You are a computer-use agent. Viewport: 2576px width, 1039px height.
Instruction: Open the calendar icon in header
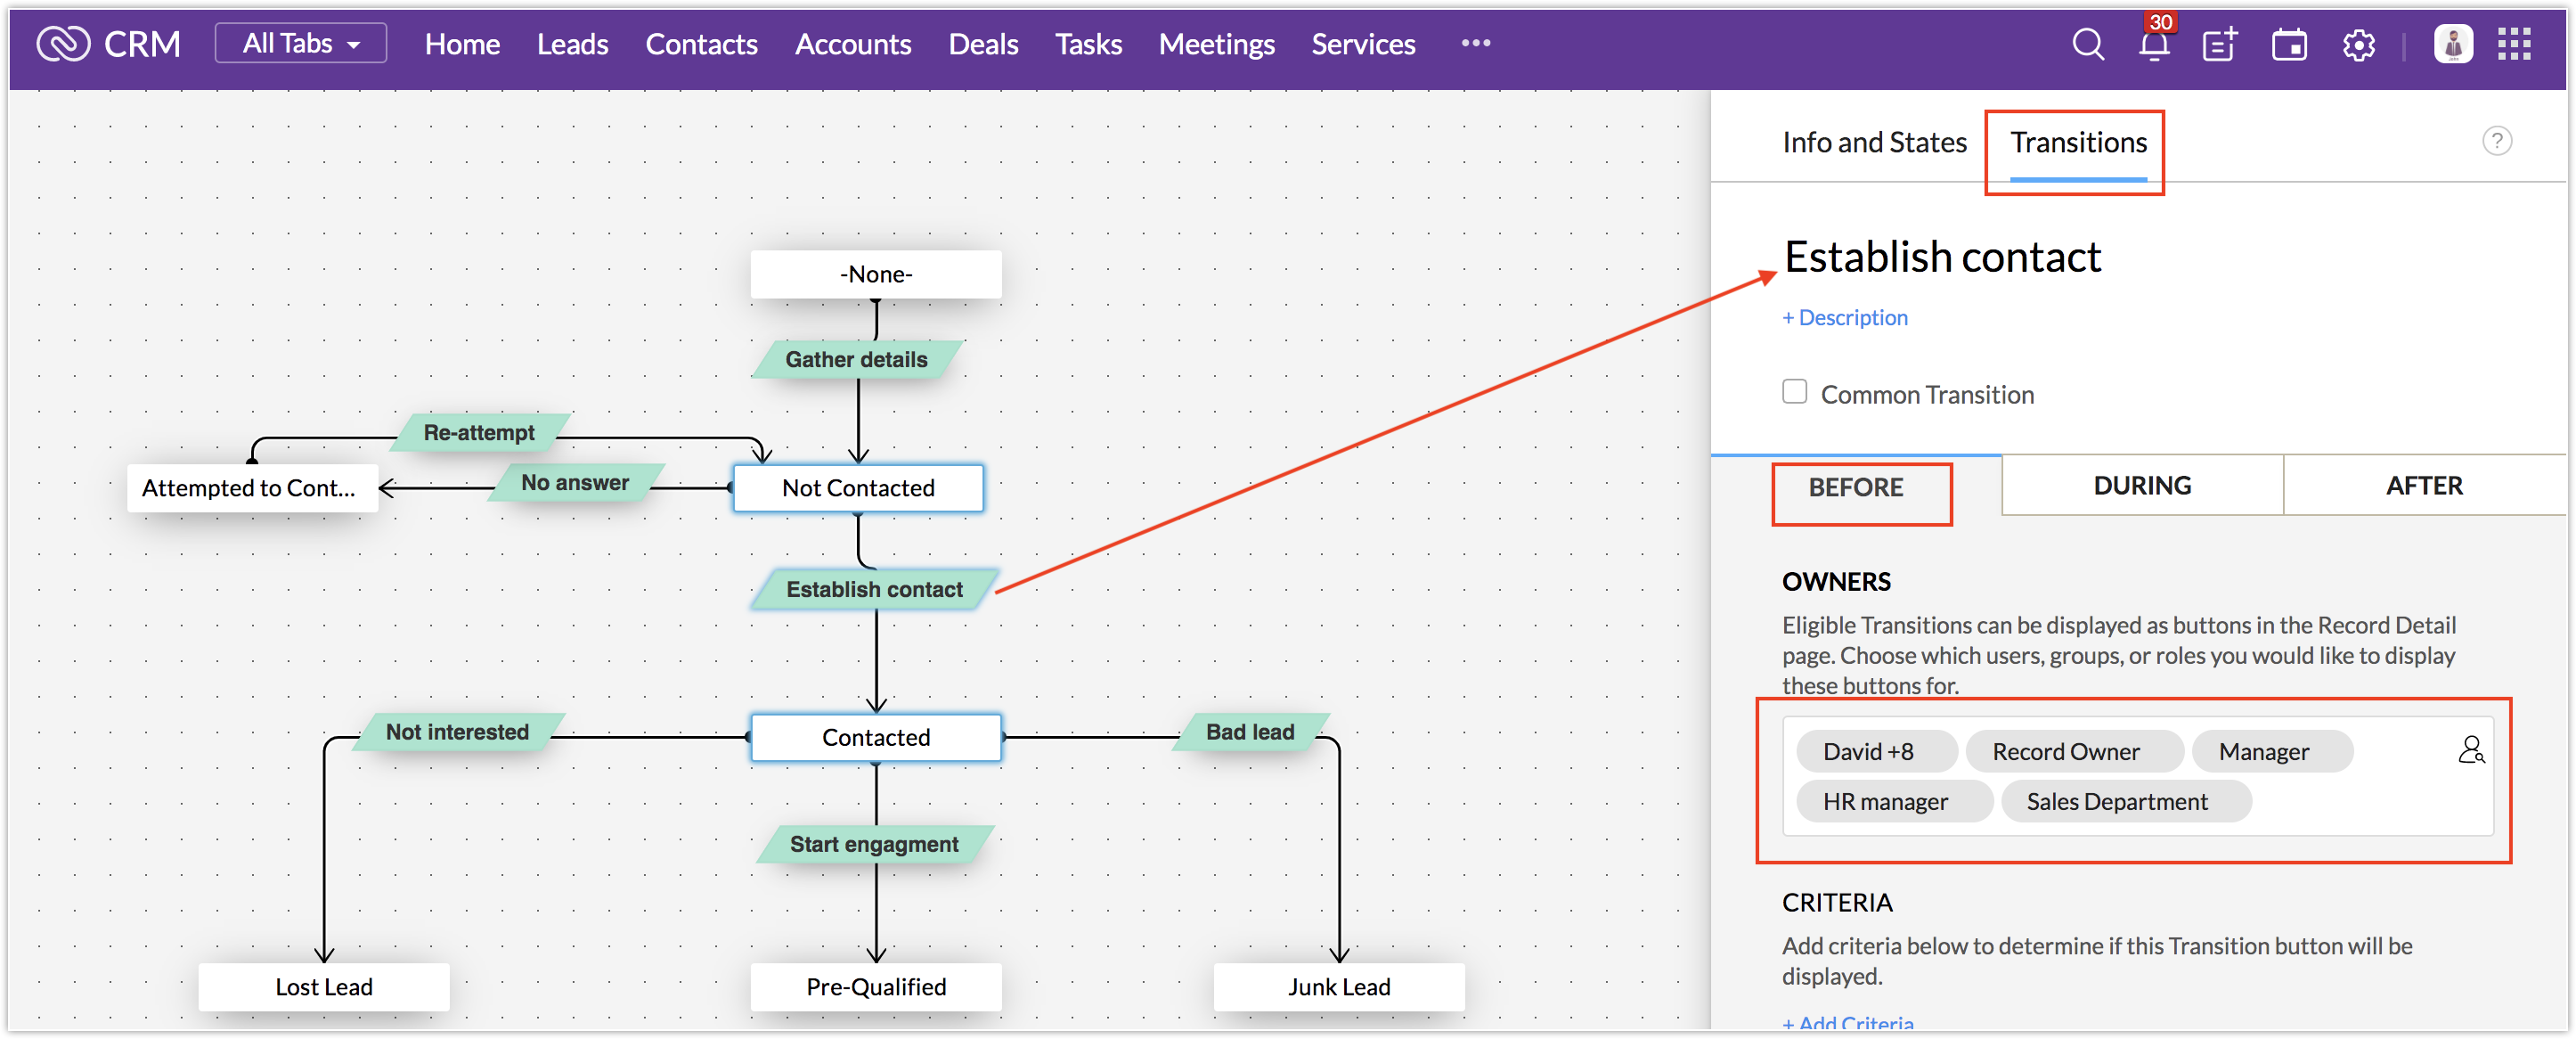point(2288,45)
